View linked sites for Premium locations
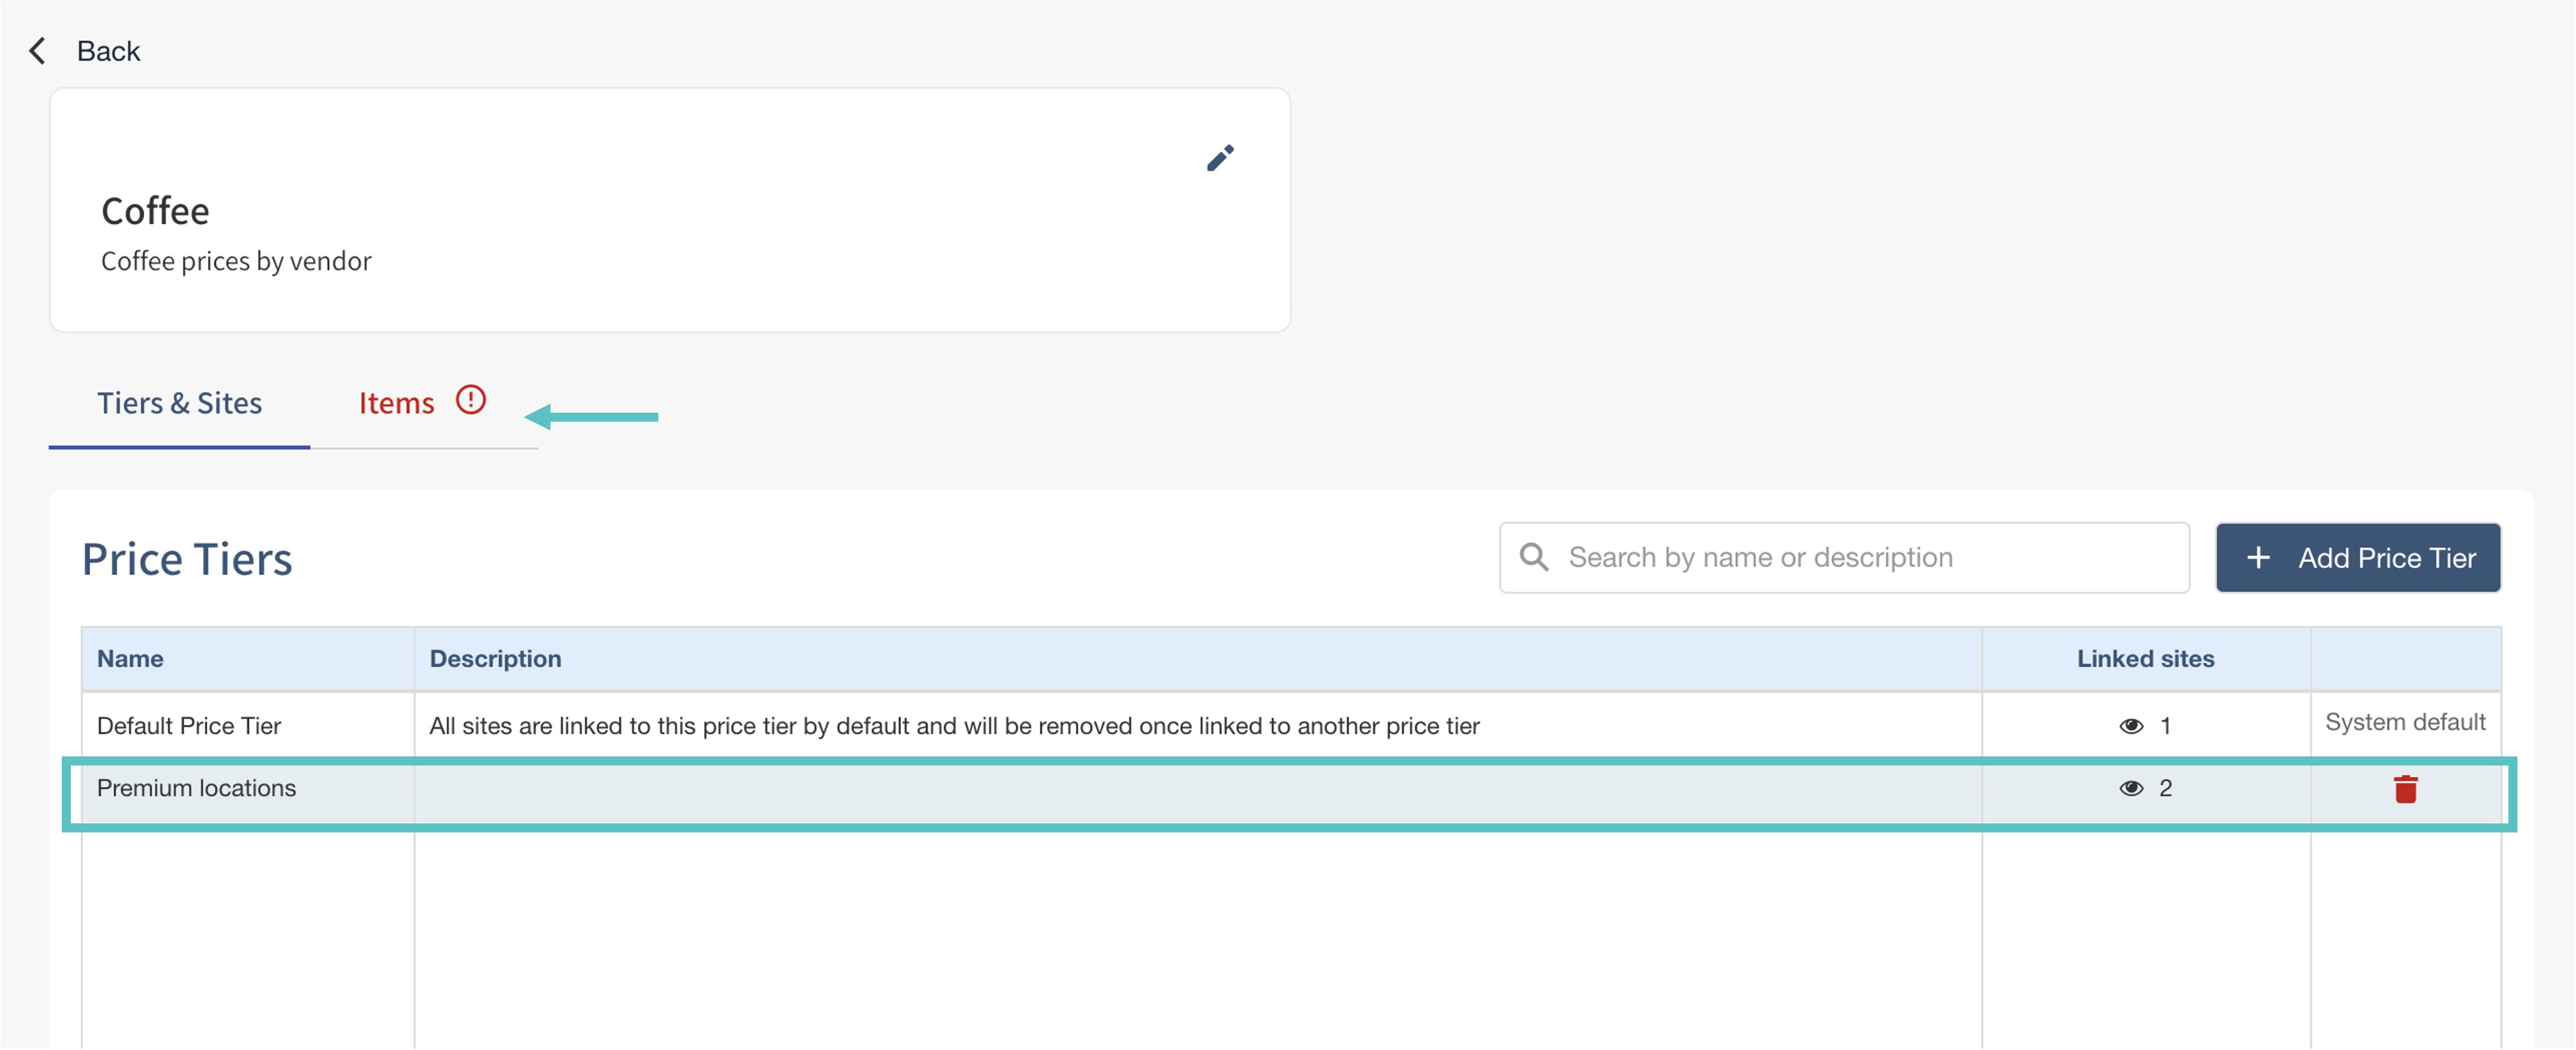The height and width of the screenshot is (1050, 2576). pyautogui.click(x=2131, y=788)
